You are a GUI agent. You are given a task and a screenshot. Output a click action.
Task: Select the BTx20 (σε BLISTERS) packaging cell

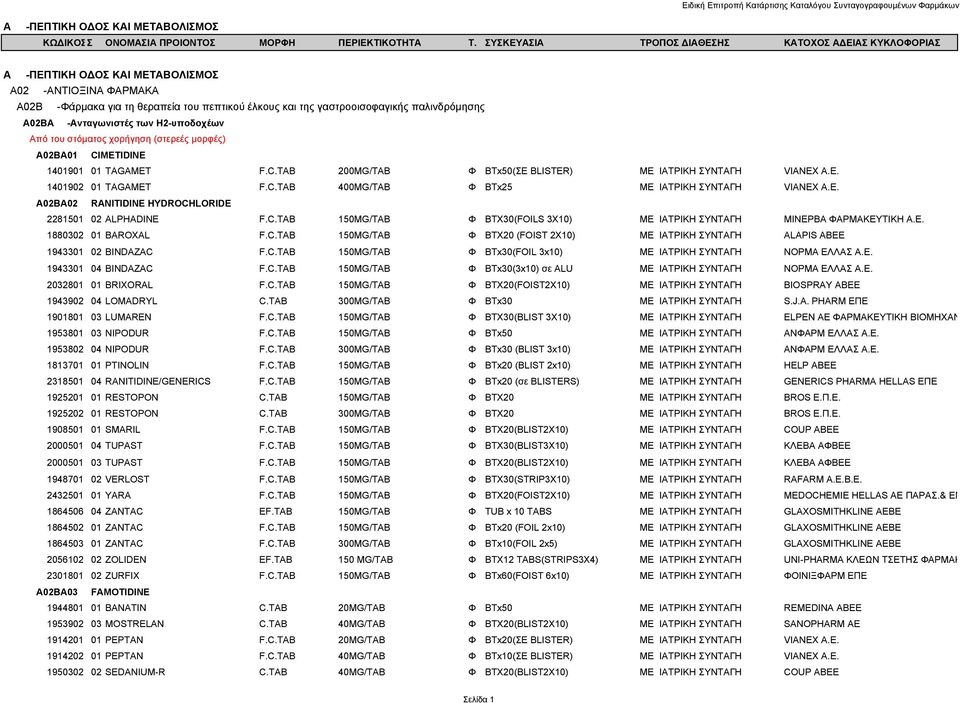532,381
